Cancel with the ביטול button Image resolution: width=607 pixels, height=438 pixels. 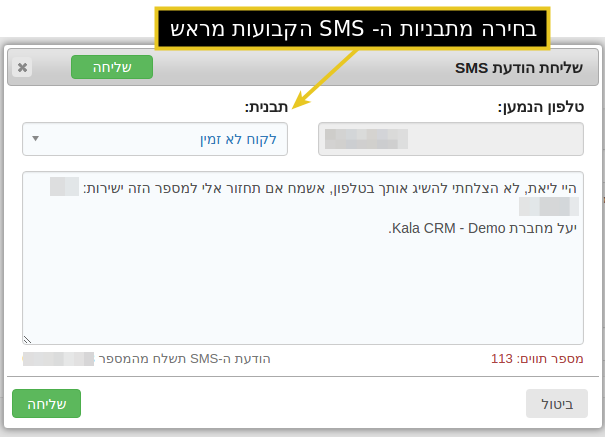557,404
